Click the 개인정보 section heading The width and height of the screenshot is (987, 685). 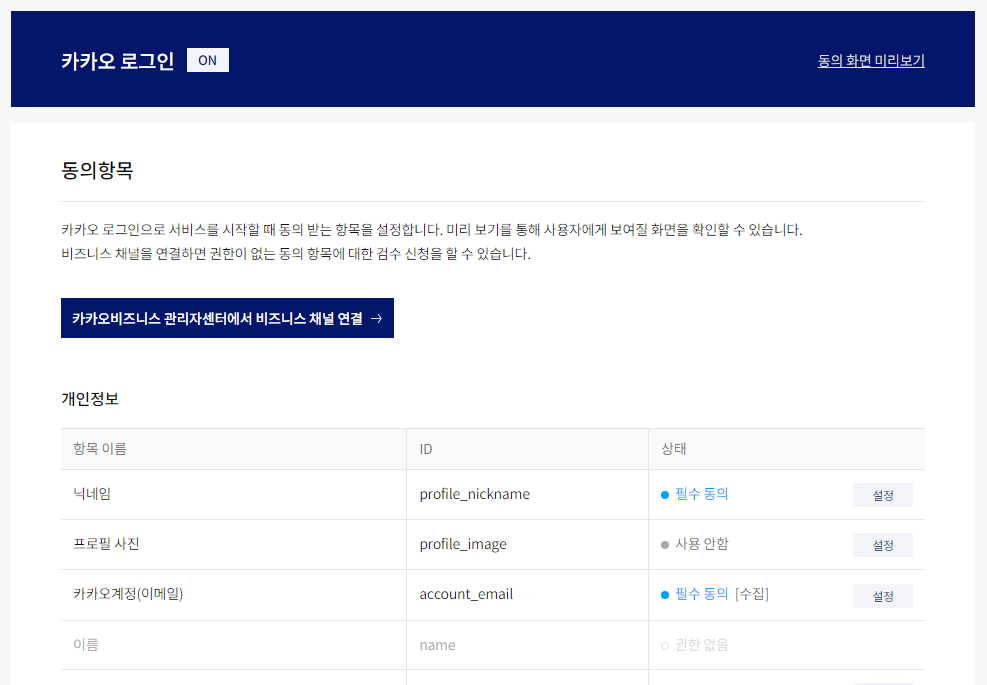point(90,399)
